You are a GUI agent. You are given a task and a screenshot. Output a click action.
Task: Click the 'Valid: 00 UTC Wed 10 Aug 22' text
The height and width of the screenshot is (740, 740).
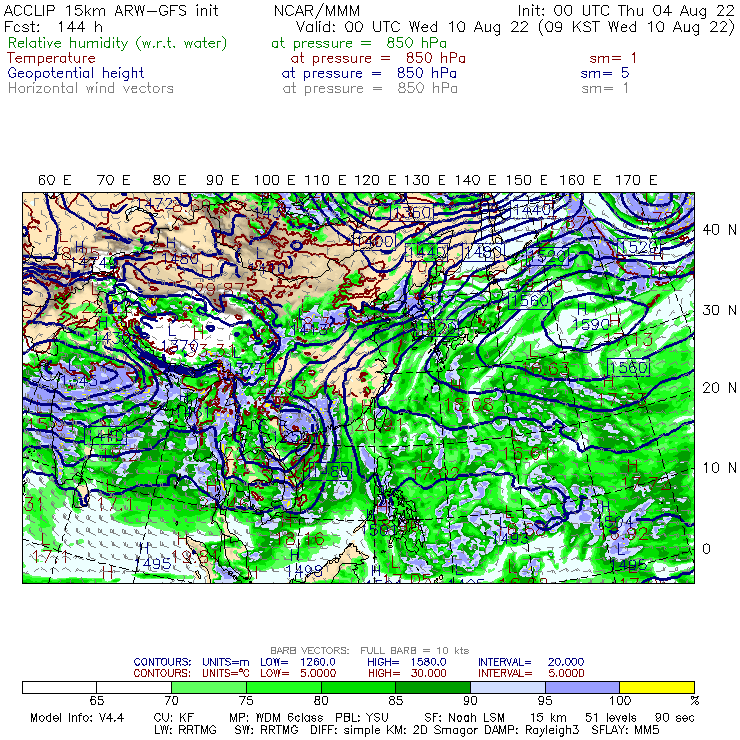point(412,26)
